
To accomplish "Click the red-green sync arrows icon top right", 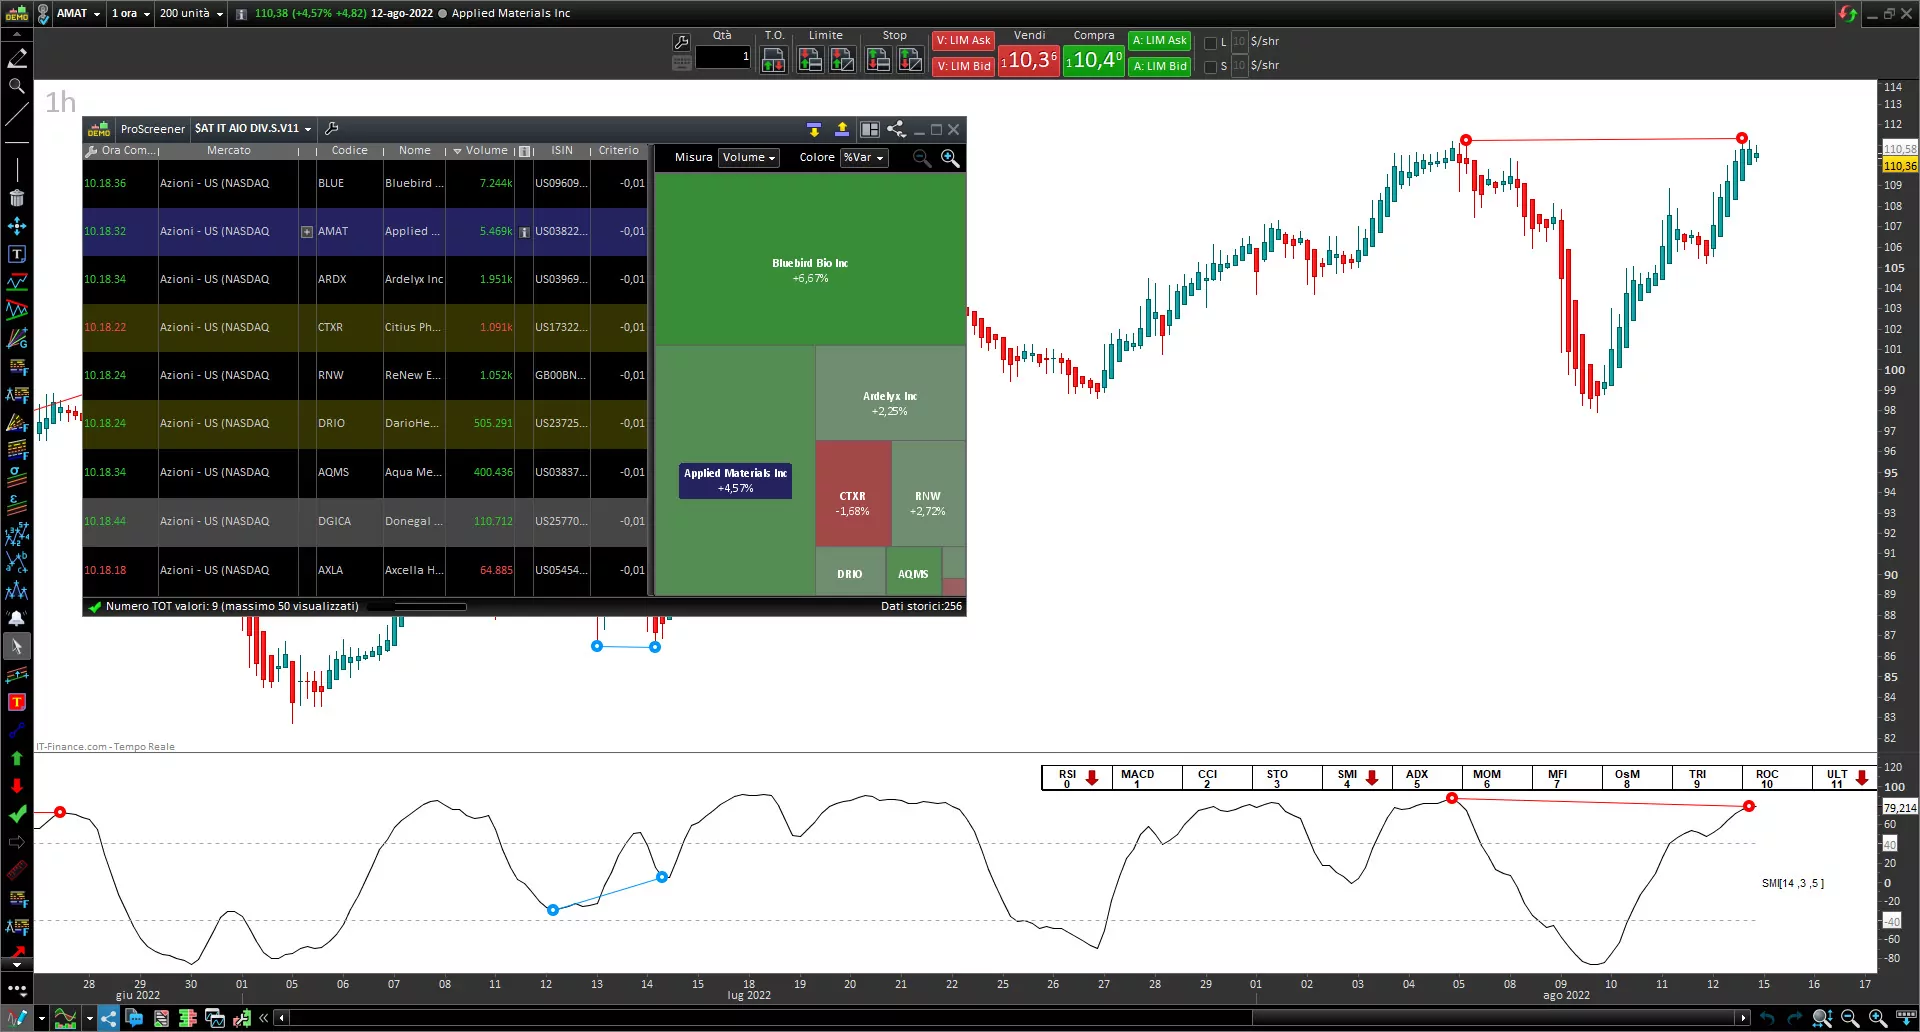I will pos(1847,14).
